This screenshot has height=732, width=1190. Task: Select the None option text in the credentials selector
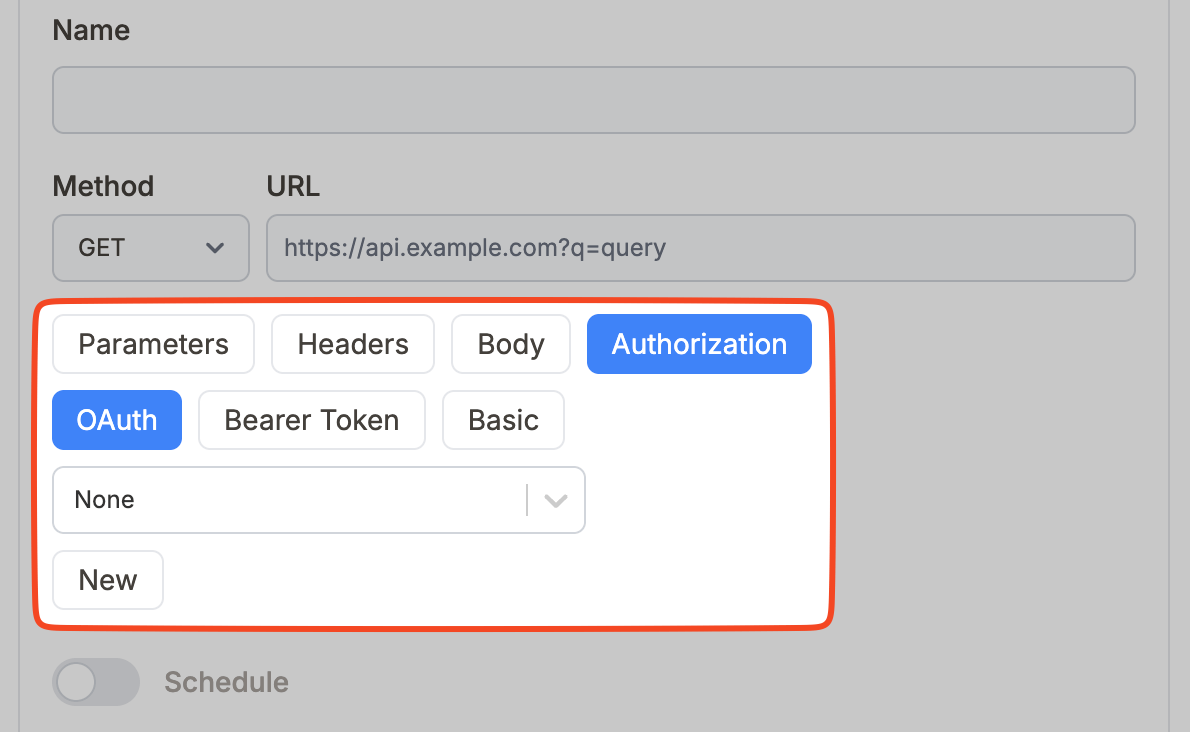tap(104, 500)
